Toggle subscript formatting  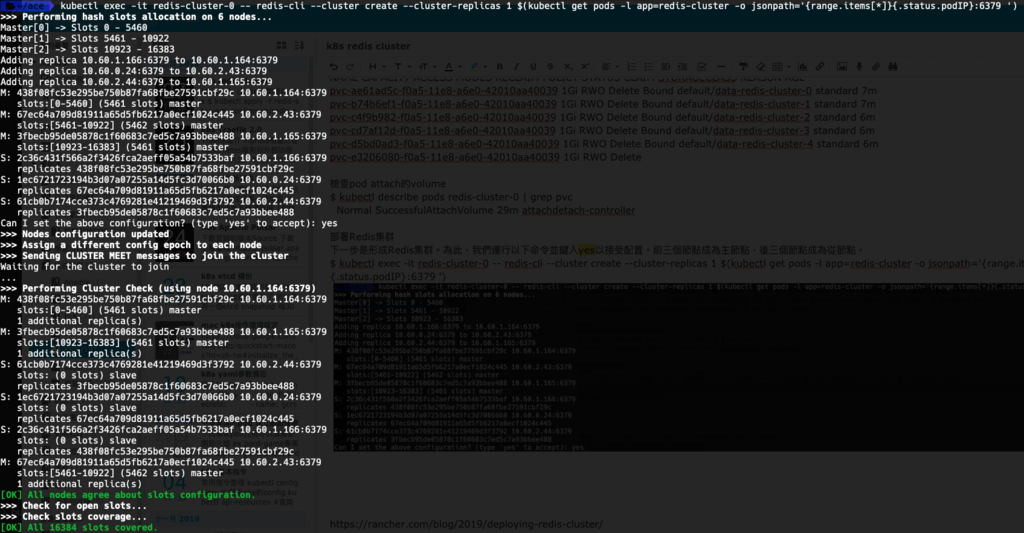568,66
